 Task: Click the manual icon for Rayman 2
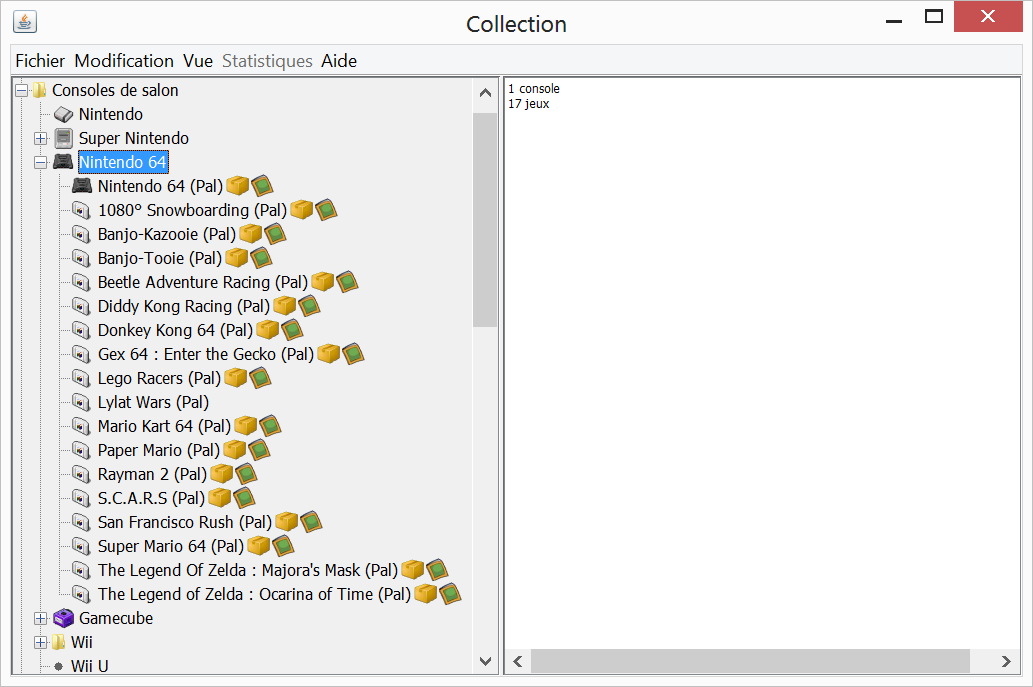click(x=246, y=474)
